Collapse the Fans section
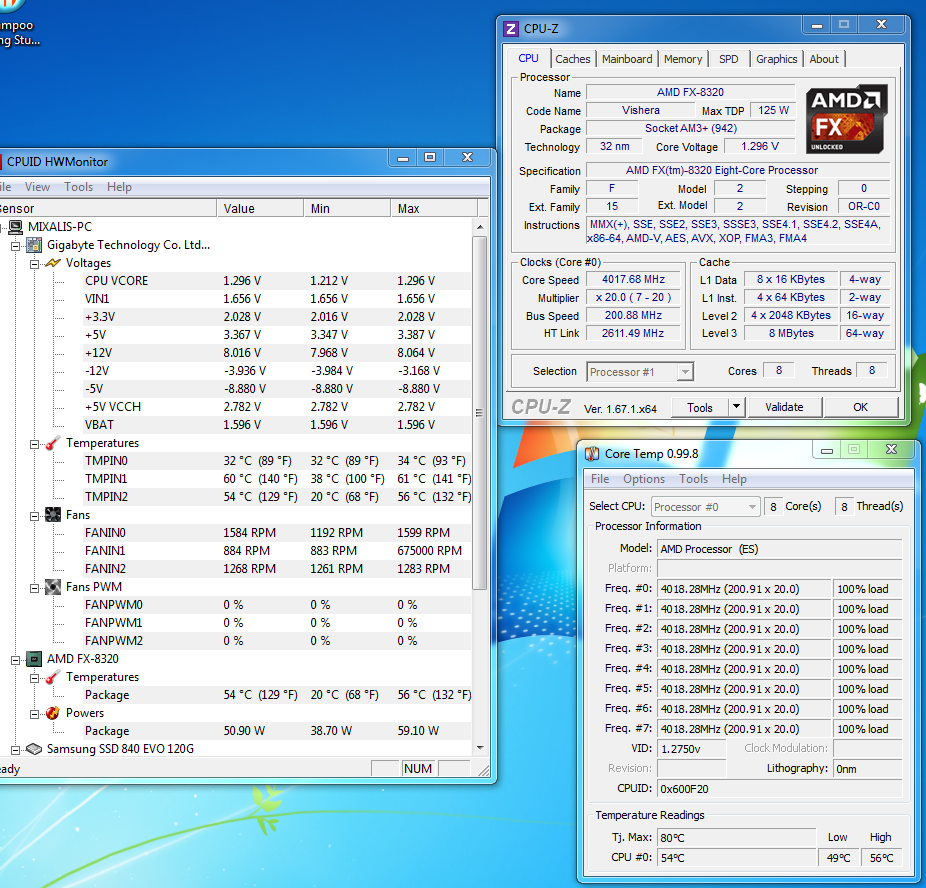 34,516
